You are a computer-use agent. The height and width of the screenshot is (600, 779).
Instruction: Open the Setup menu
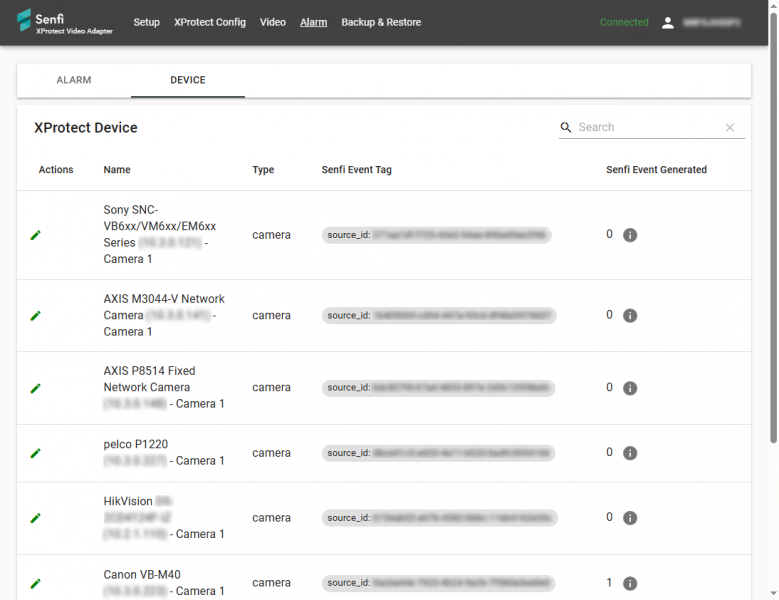click(x=146, y=22)
